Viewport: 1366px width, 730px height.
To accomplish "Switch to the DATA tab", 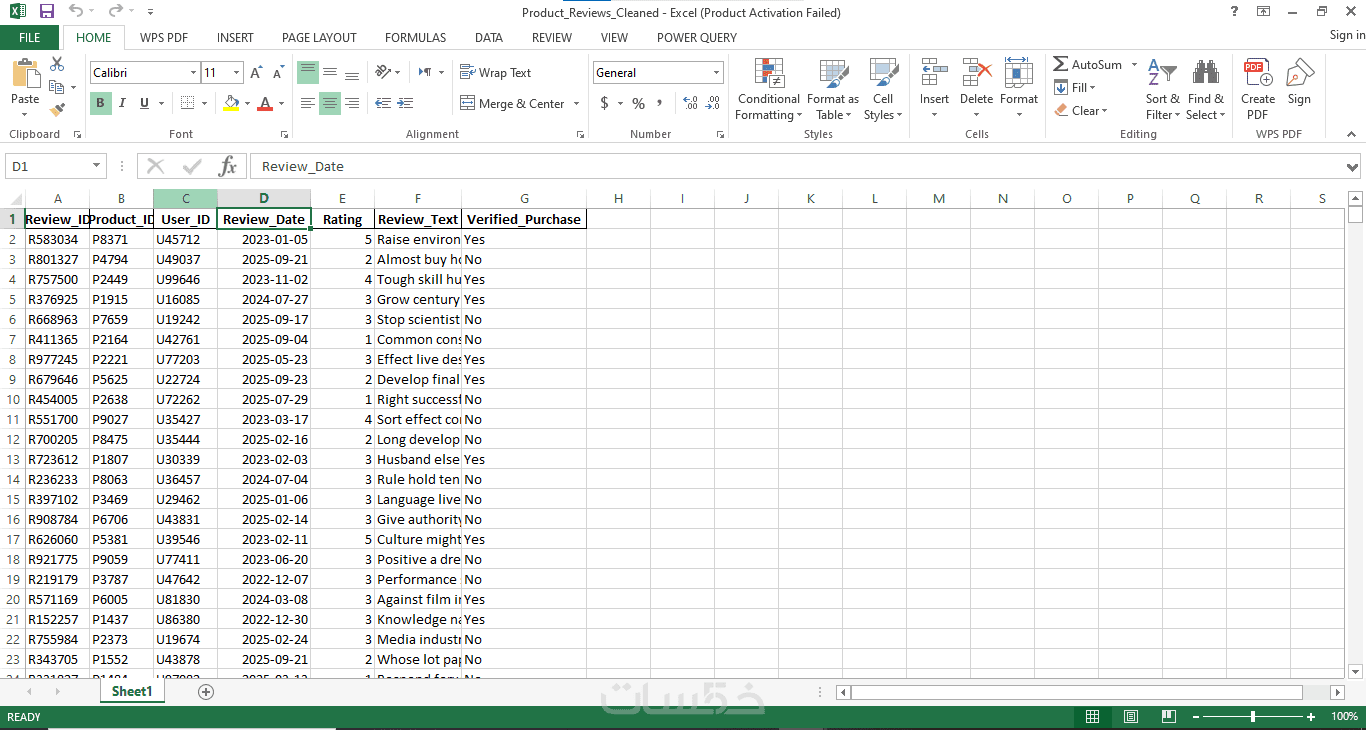I will (x=489, y=38).
